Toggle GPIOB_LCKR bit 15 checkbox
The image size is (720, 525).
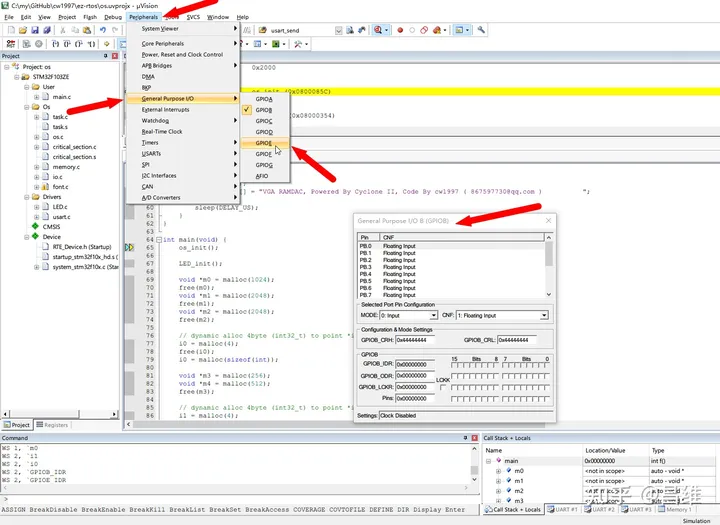454,388
